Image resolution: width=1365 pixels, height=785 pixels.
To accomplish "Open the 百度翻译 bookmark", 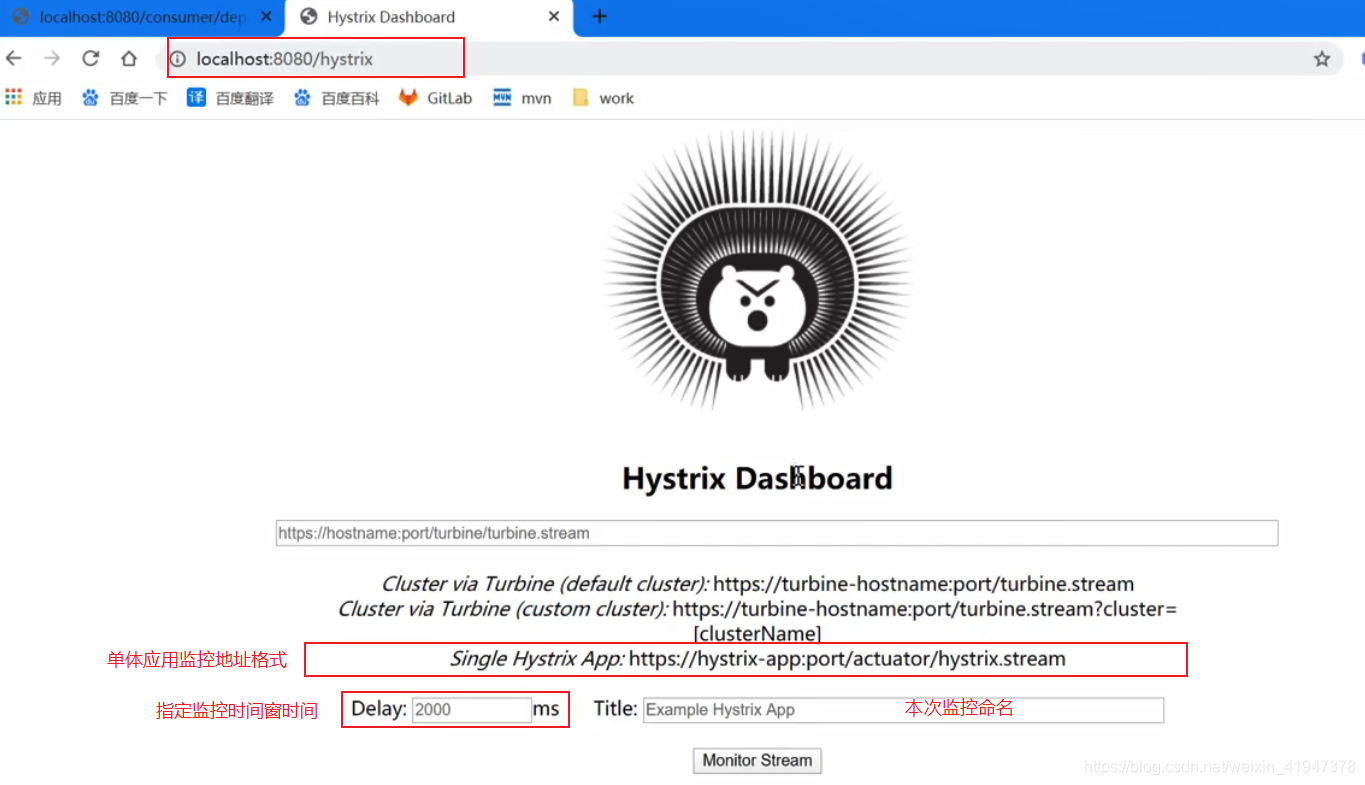I will click(231, 98).
